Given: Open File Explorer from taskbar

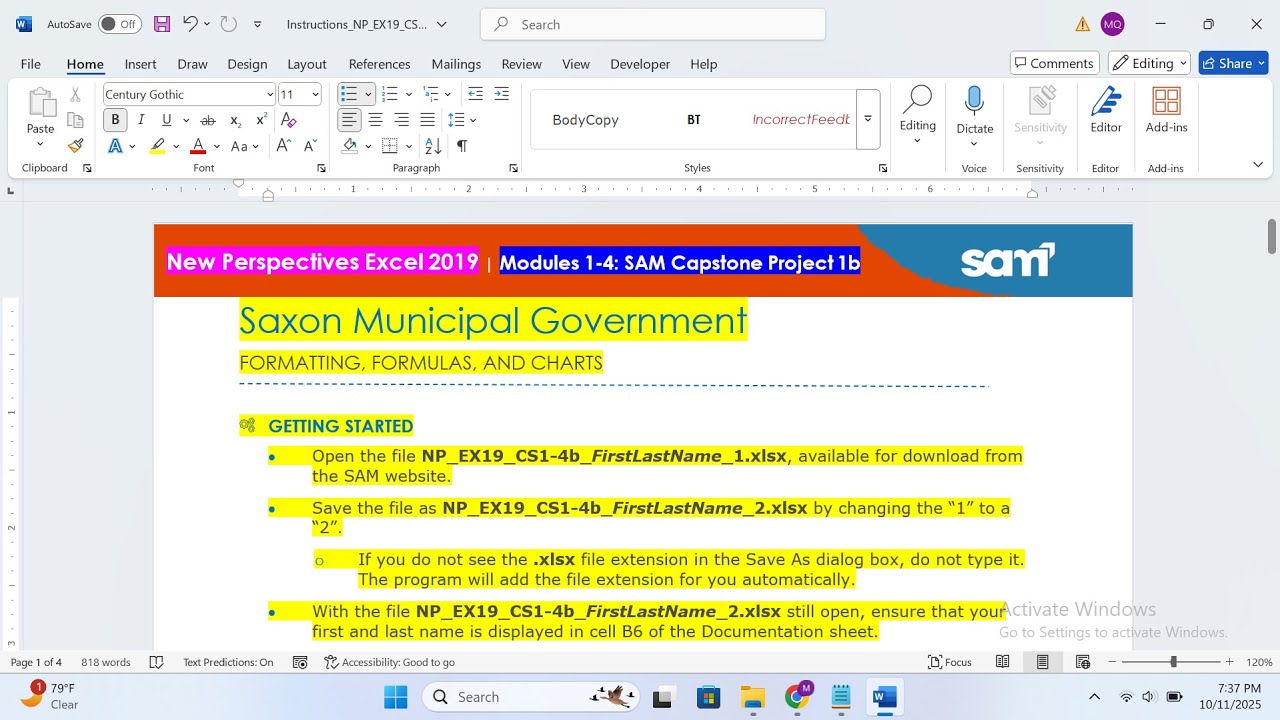Looking at the screenshot, I should (752, 697).
